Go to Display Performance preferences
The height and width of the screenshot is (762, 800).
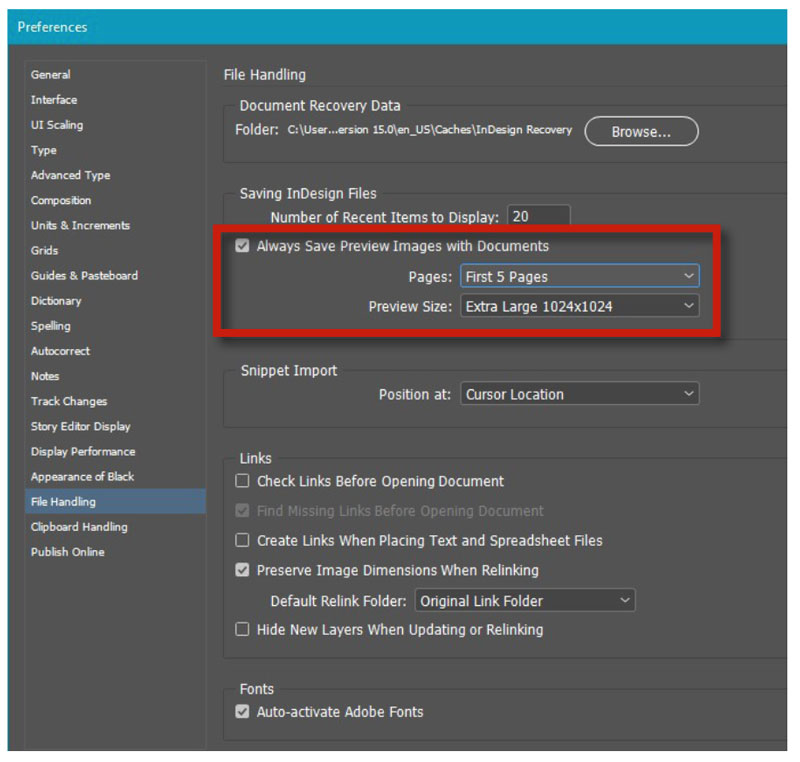click(83, 451)
